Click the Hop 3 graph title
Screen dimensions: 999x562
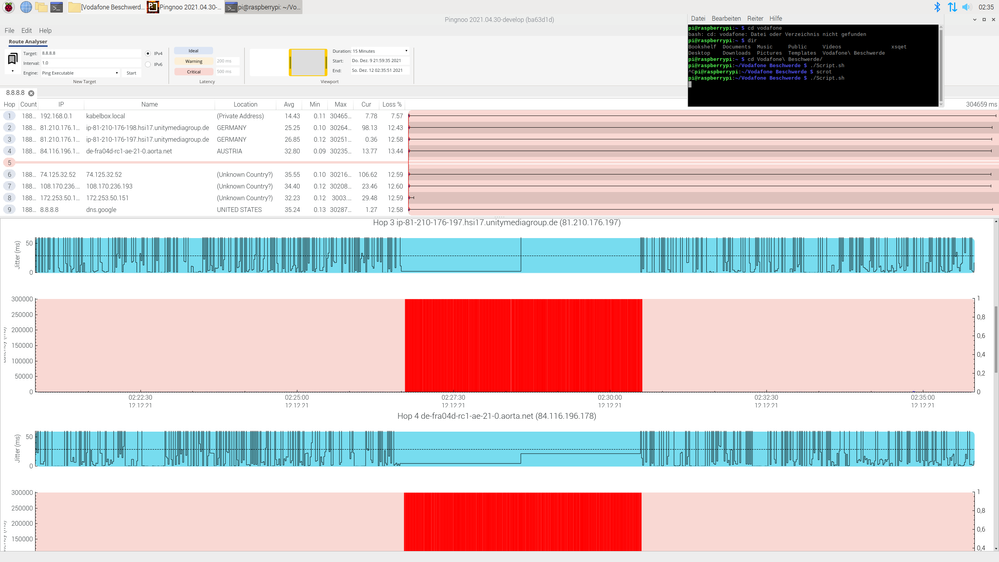496,222
